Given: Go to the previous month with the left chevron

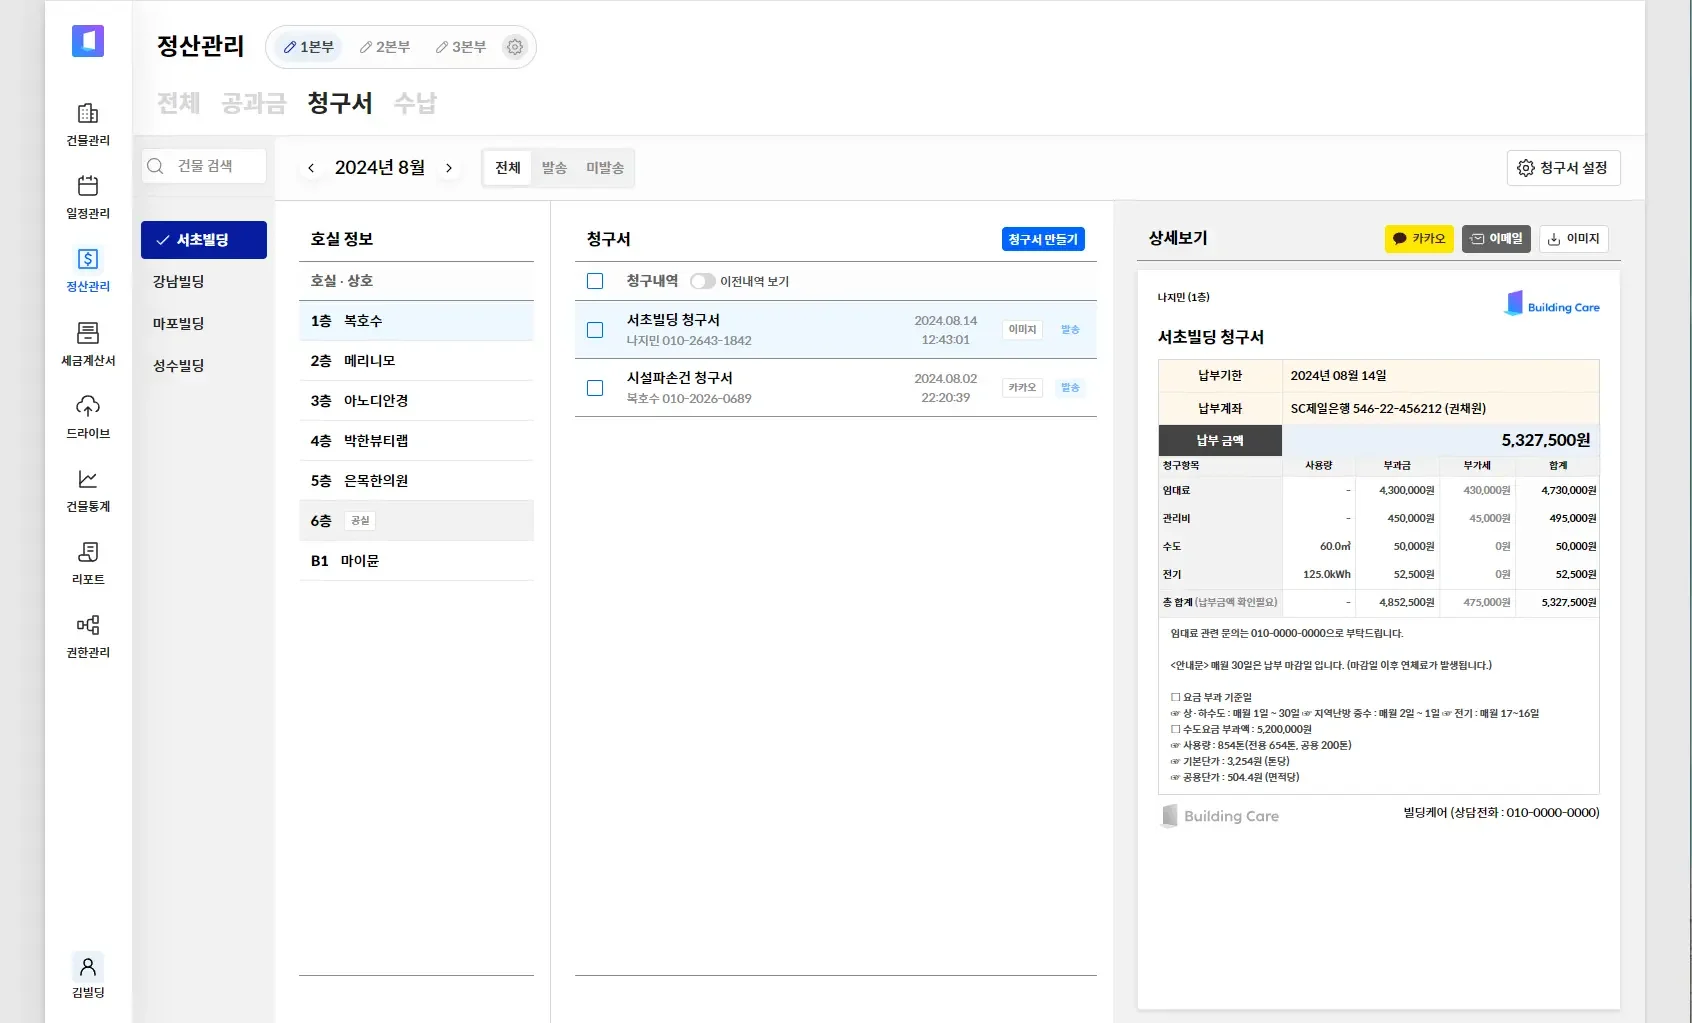Looking at the screenshot, I should pyautogui.click(x=311, y=168).
